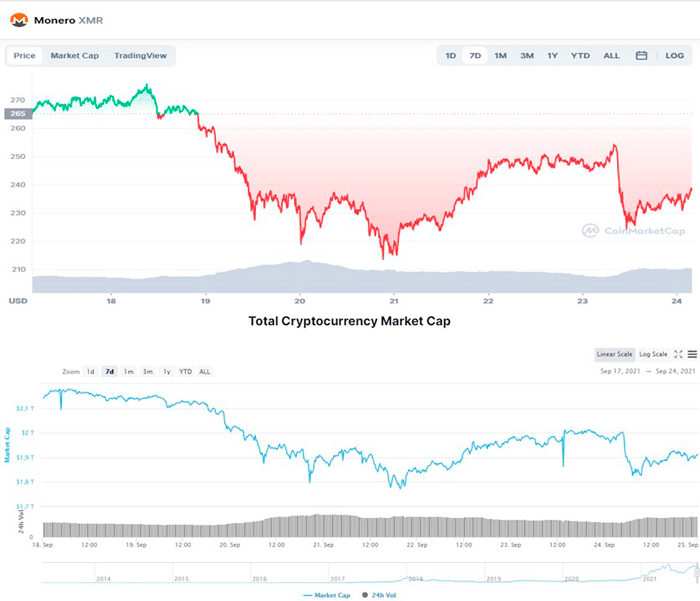
Task: Switch to Linear Scale
Action: click(614, 354)
